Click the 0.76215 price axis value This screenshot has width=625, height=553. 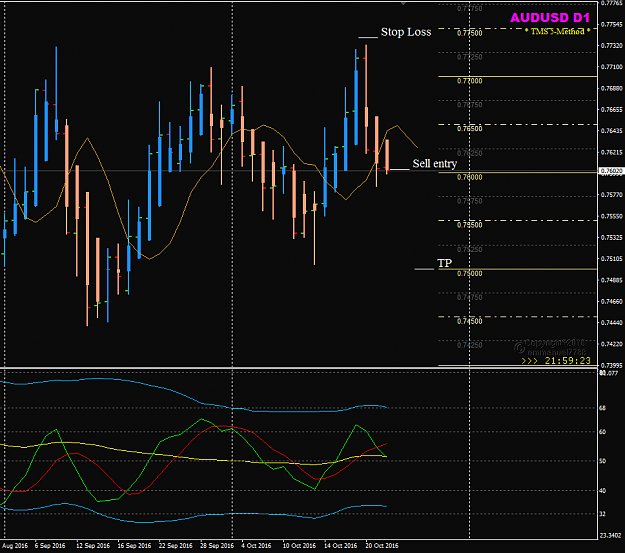(x=612, y=152)
